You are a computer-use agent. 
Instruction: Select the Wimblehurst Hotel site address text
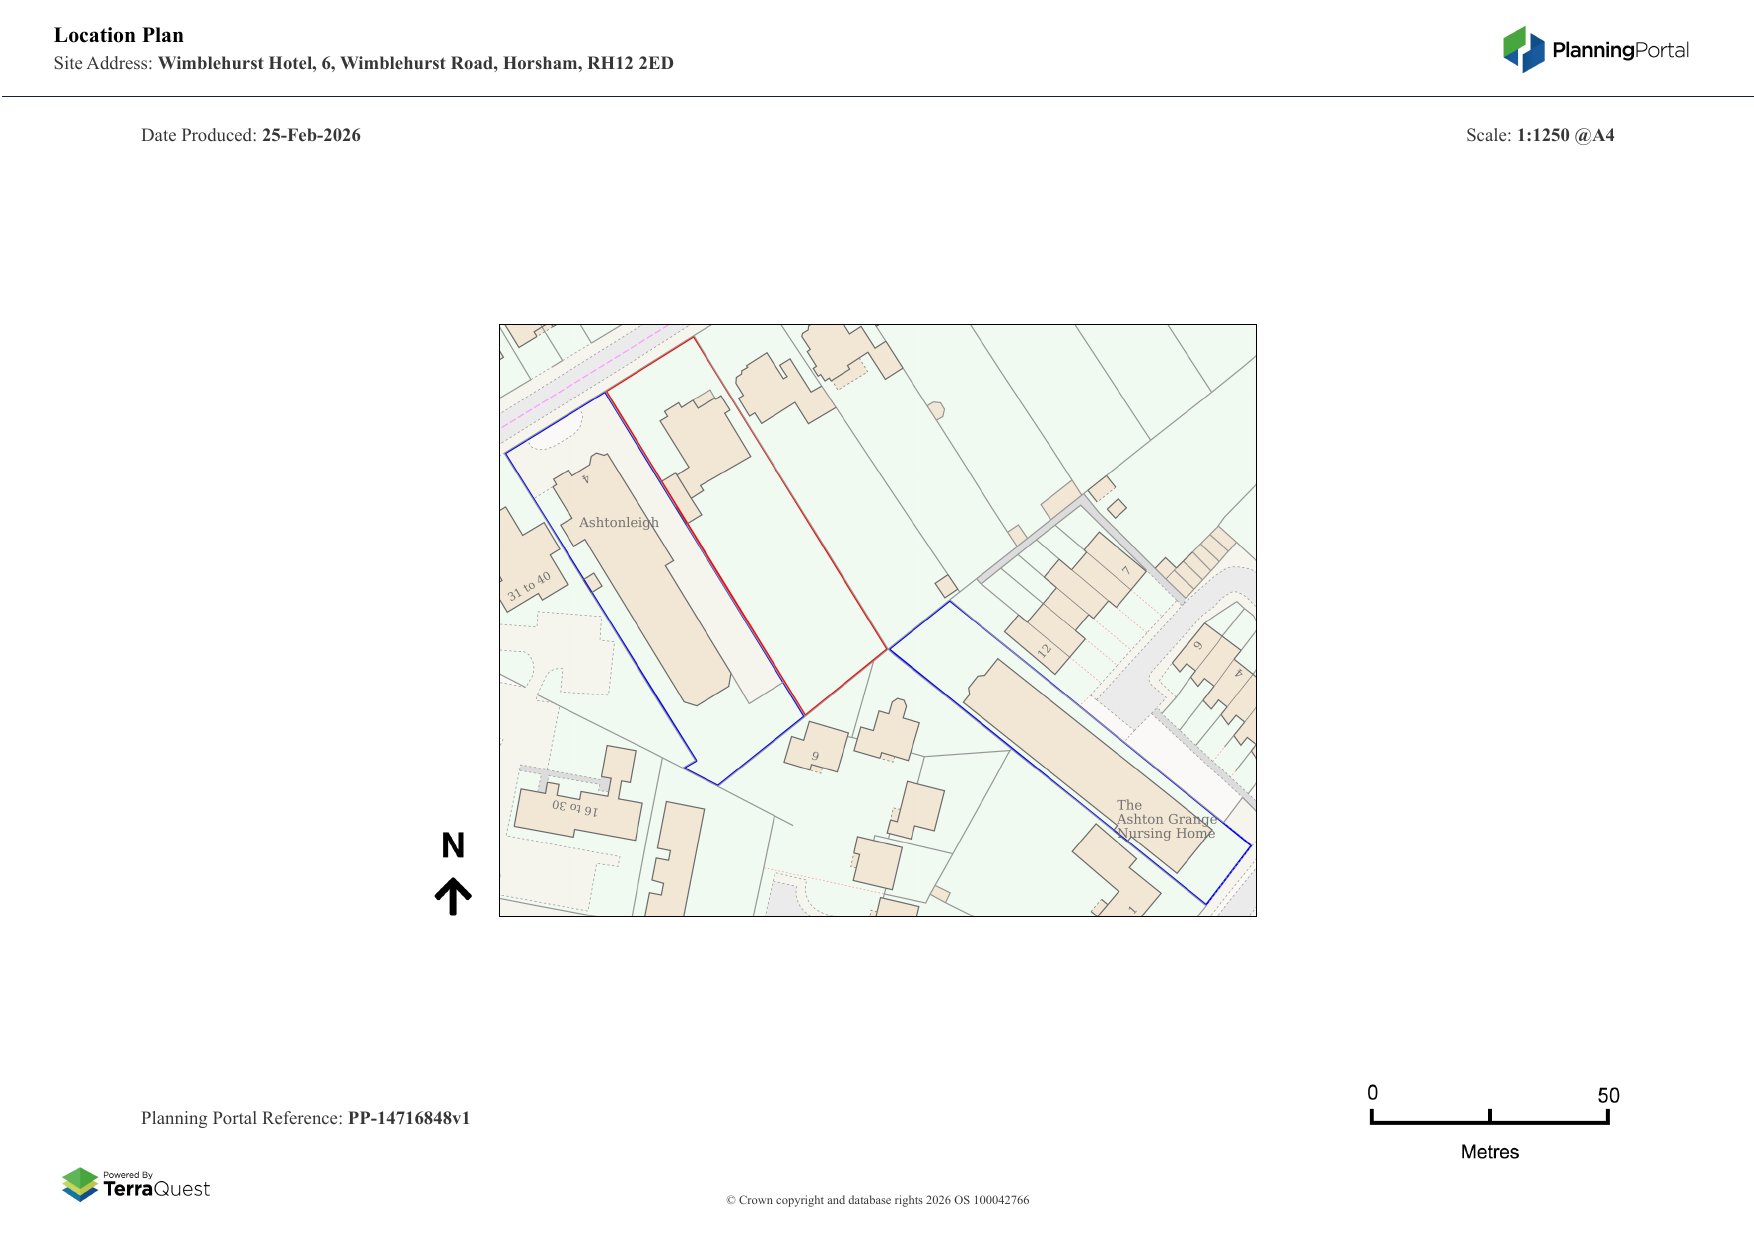click(415, 63)
